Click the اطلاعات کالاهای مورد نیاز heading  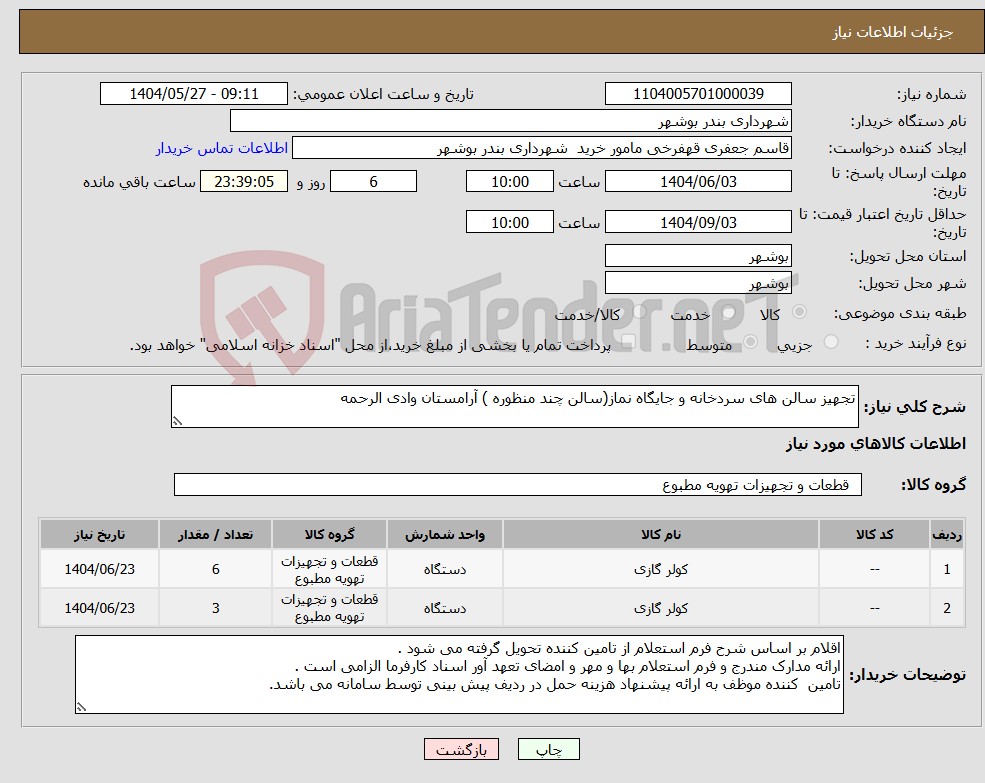coord(876,444)
